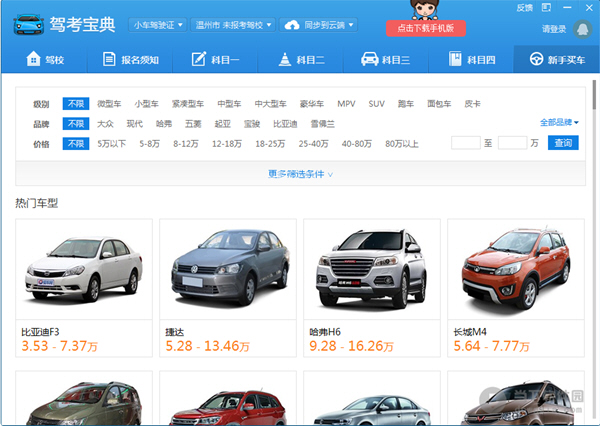Open the 温州市 未报考驾校 dropdown
The image size is (600, 426).
[x=233, y=25]
